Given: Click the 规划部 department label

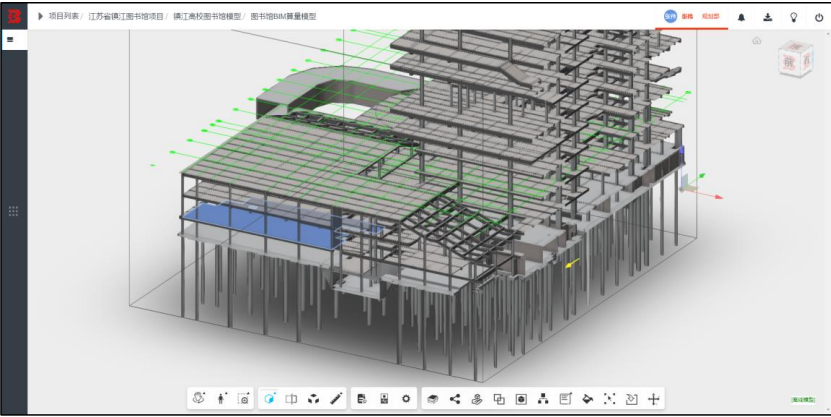Looking at the screenshot, I should pyautogui.click(x=711, y=16).
